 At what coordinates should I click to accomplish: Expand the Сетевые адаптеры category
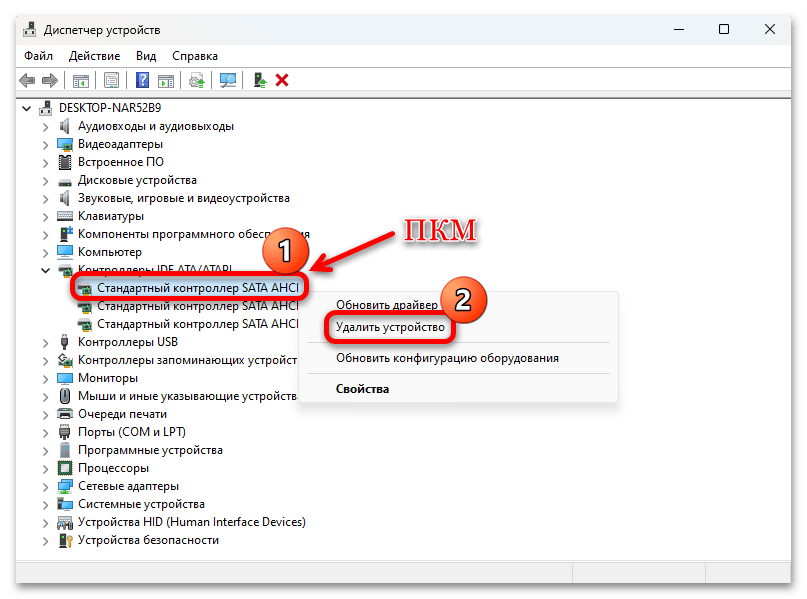[x=46, y=486]
